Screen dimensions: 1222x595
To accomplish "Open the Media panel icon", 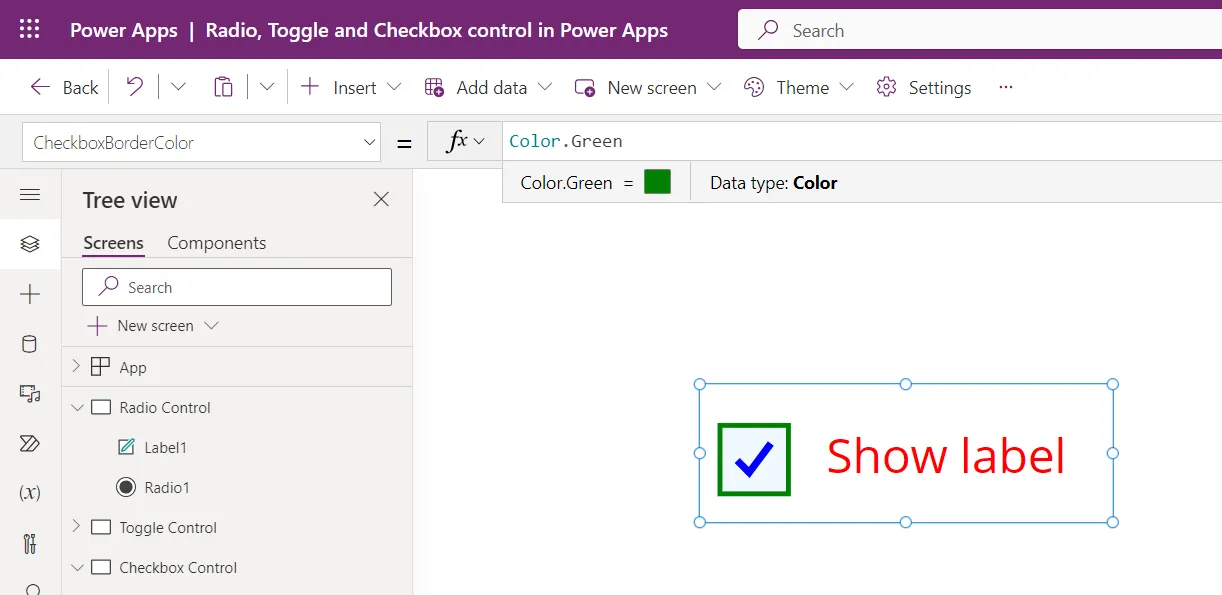I will click(x=30, y=394).
